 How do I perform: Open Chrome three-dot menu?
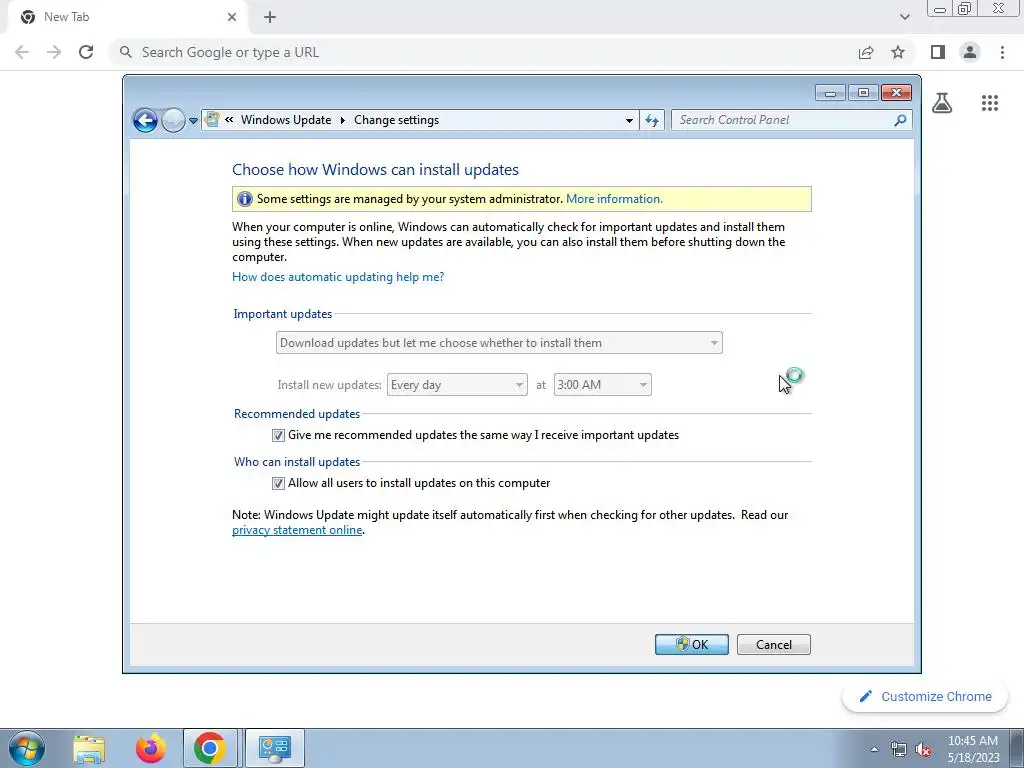1002,52
